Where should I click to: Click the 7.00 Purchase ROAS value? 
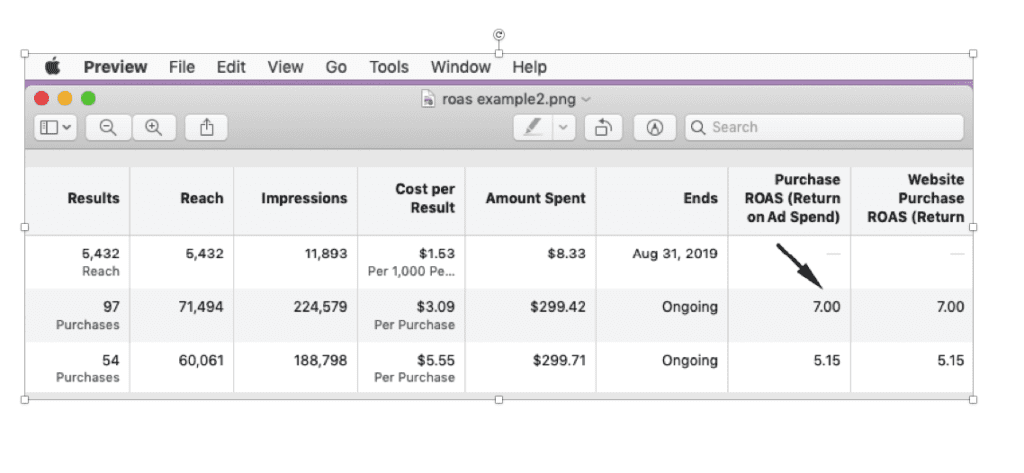coord(826,307)
